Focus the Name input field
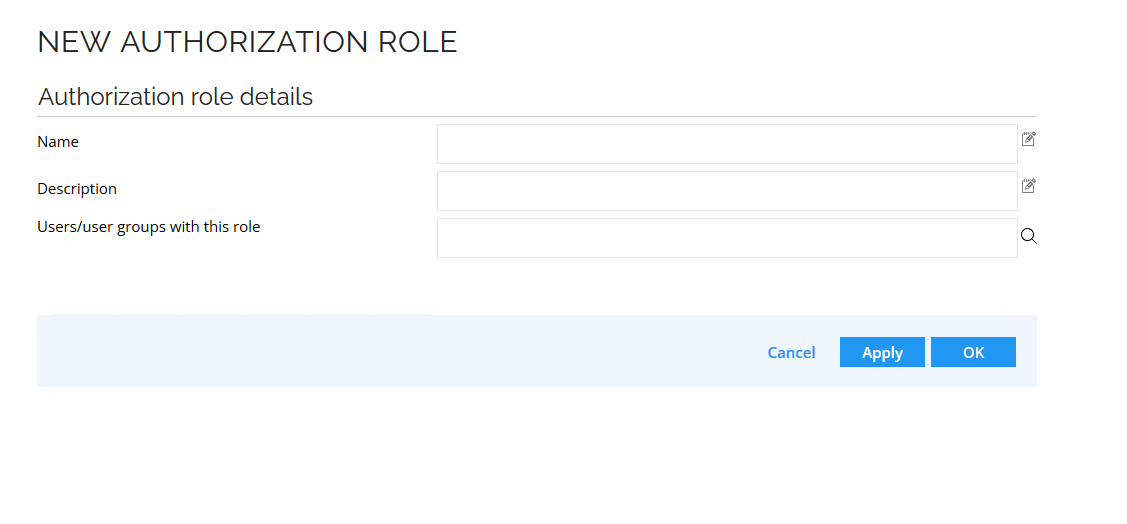Image resolution: width=1127 pixels, height=524 pixels. (x=727, y=144)
